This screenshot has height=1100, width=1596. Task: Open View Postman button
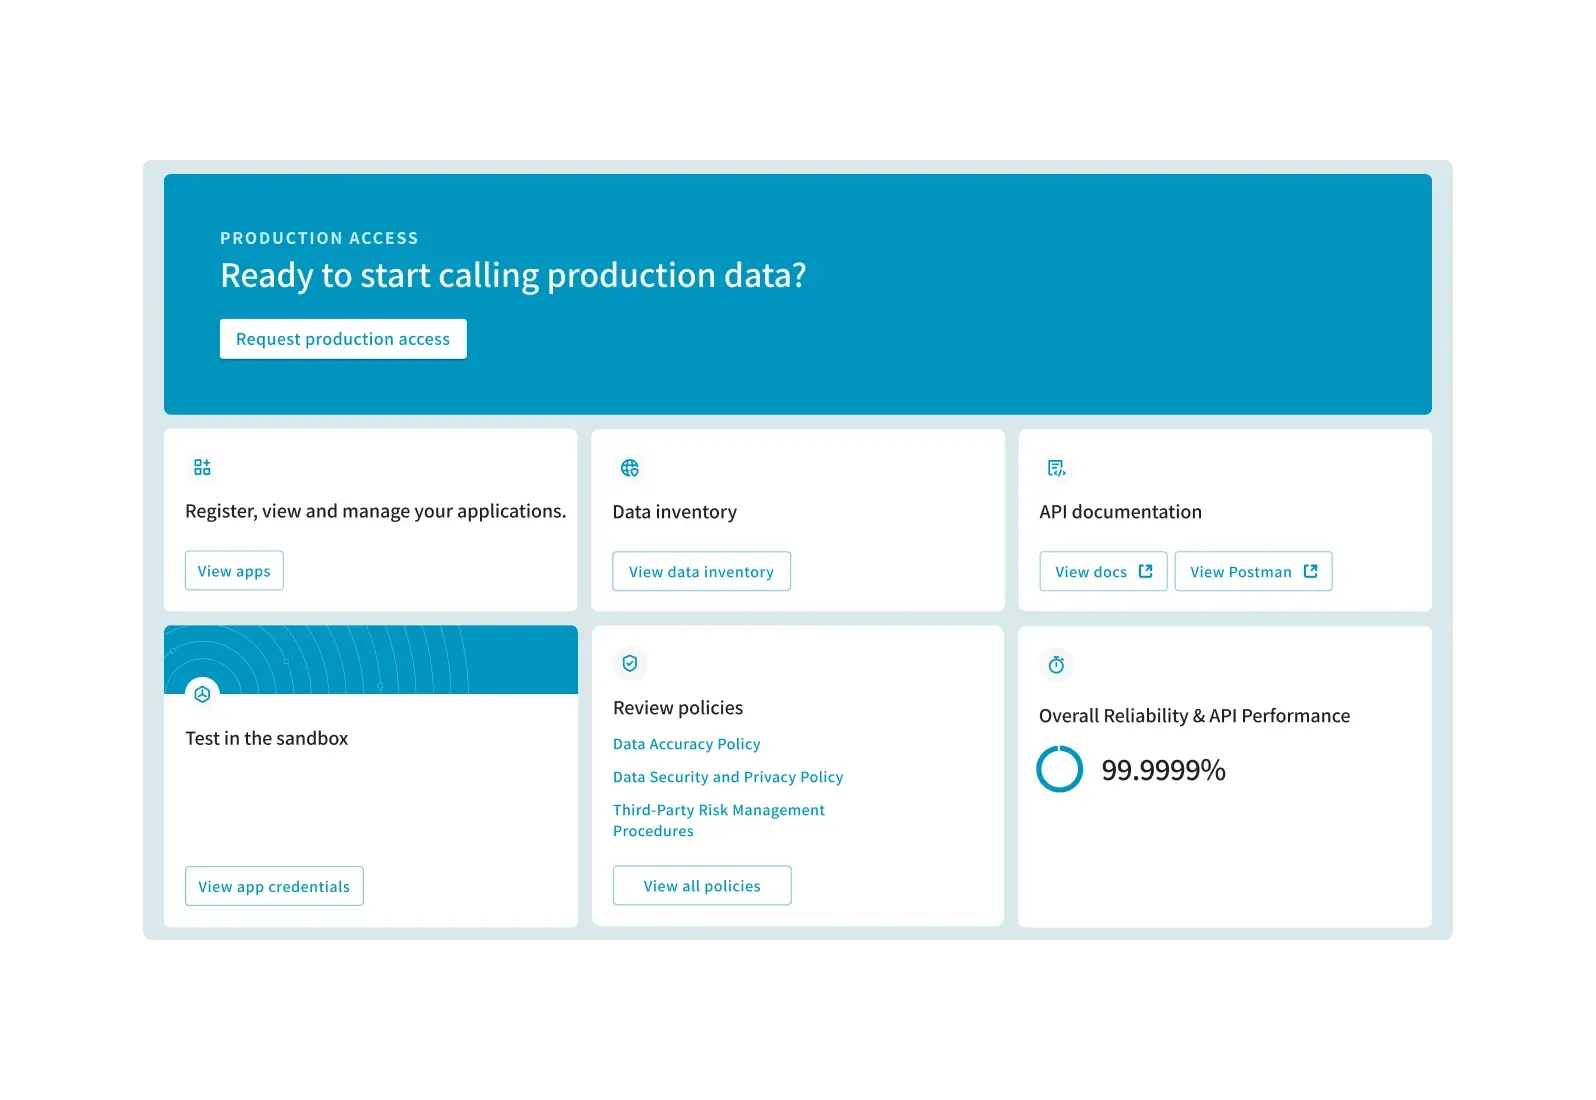(1253, 572)
